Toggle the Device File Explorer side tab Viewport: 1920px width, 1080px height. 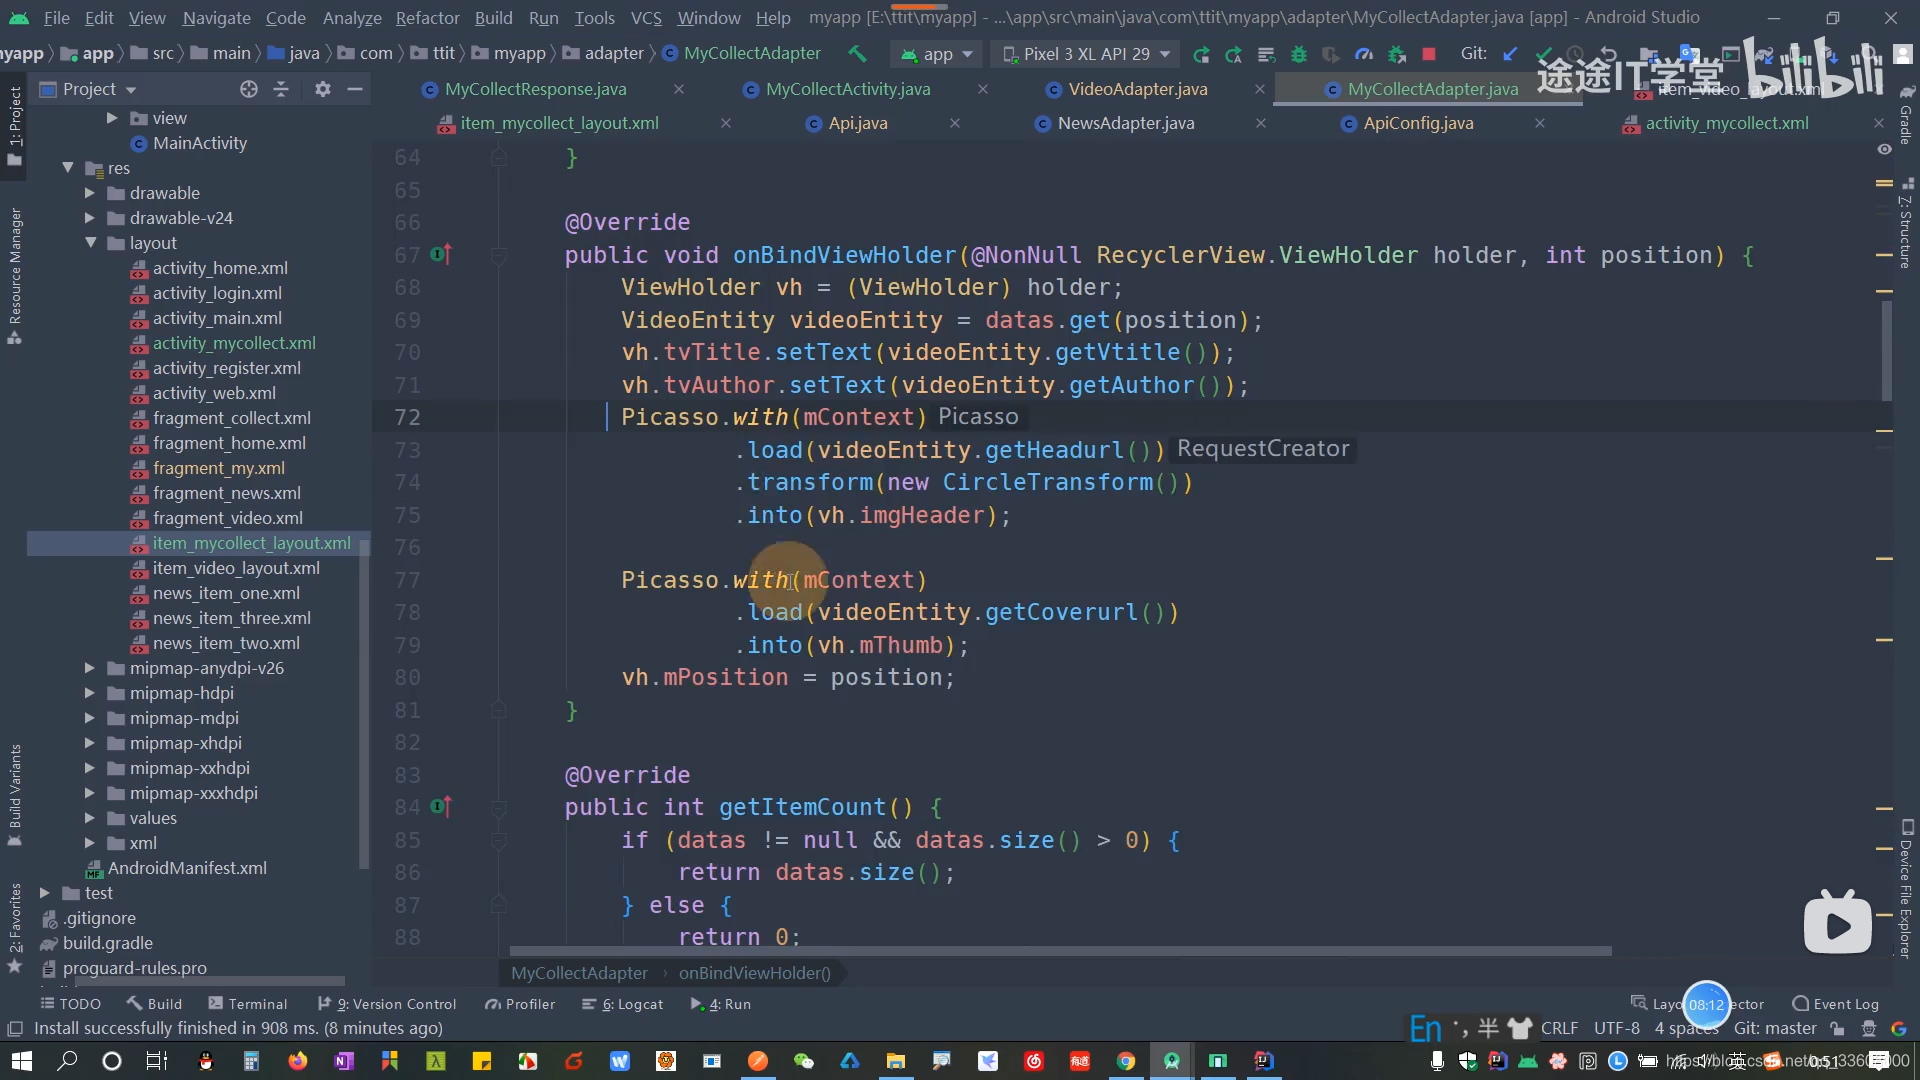(1906, 888)
